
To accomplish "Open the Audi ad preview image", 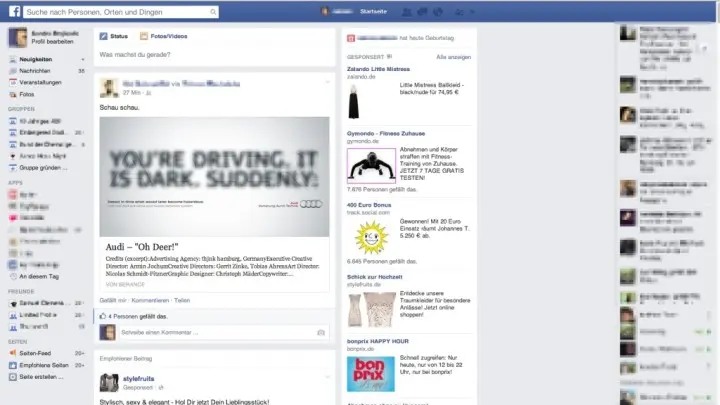I will click(214, 177).
